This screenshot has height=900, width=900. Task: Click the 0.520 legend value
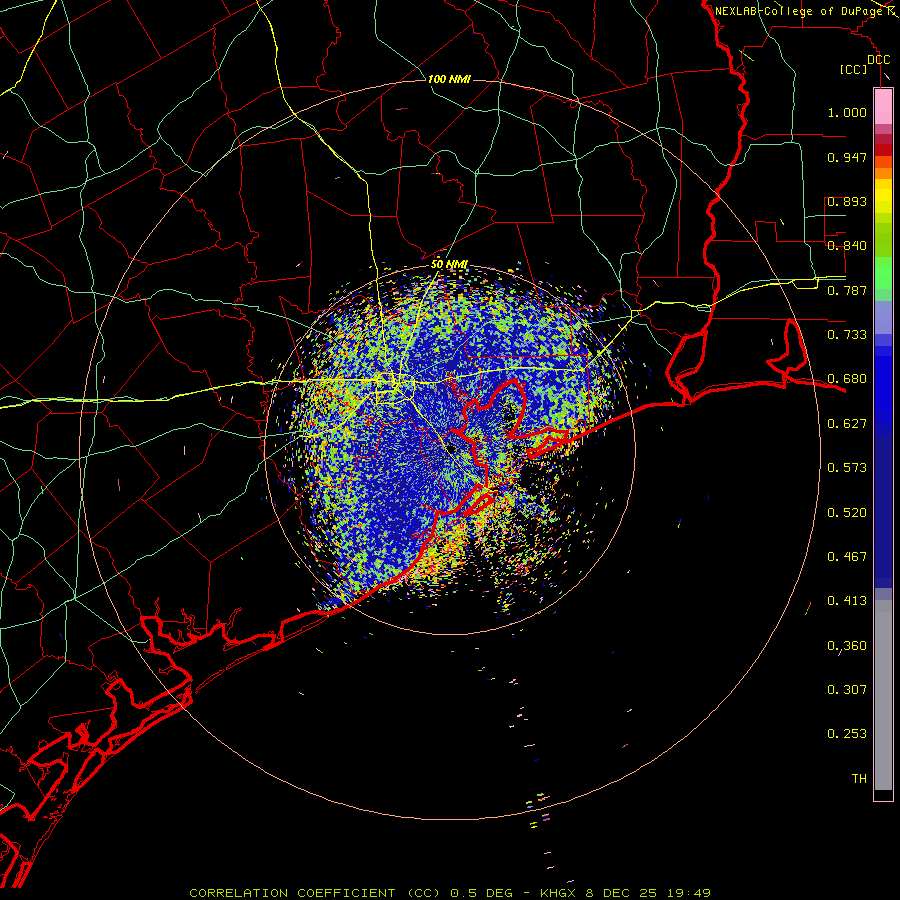pyautogui.click(x=847, y=513)
